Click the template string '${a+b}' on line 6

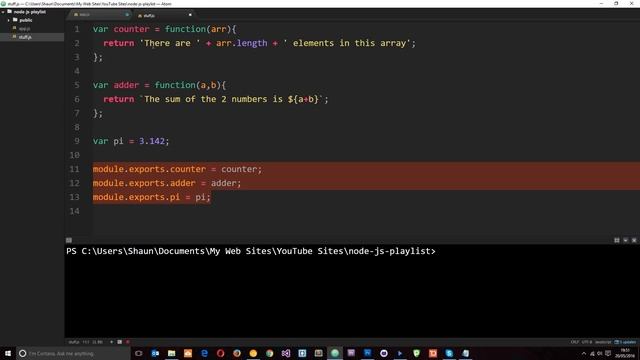[303, 99]
